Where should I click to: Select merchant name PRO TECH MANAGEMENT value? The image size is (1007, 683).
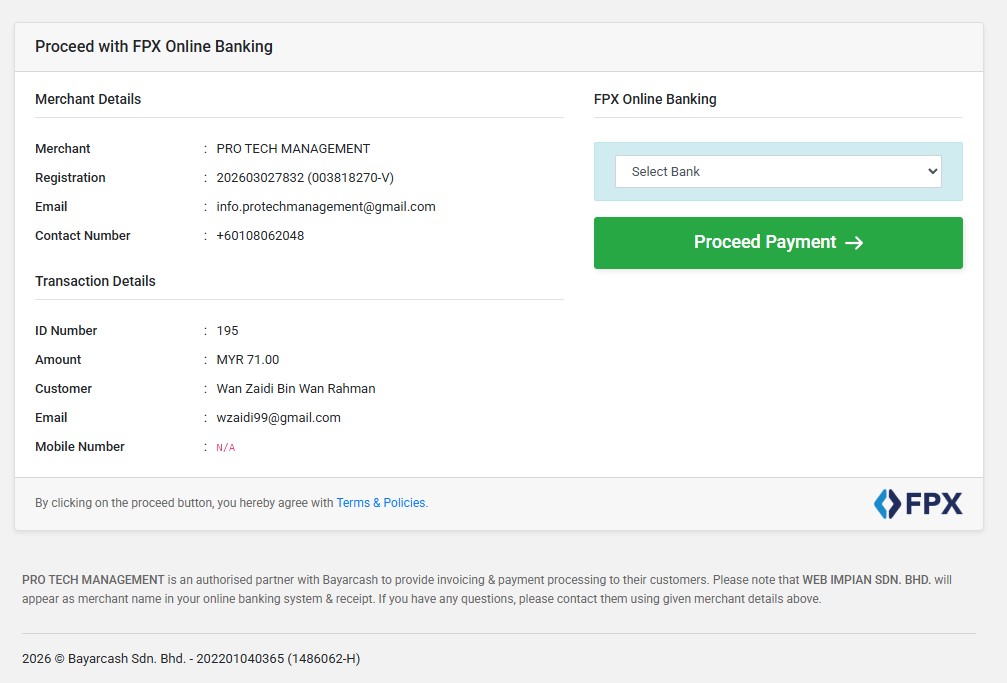293,148
